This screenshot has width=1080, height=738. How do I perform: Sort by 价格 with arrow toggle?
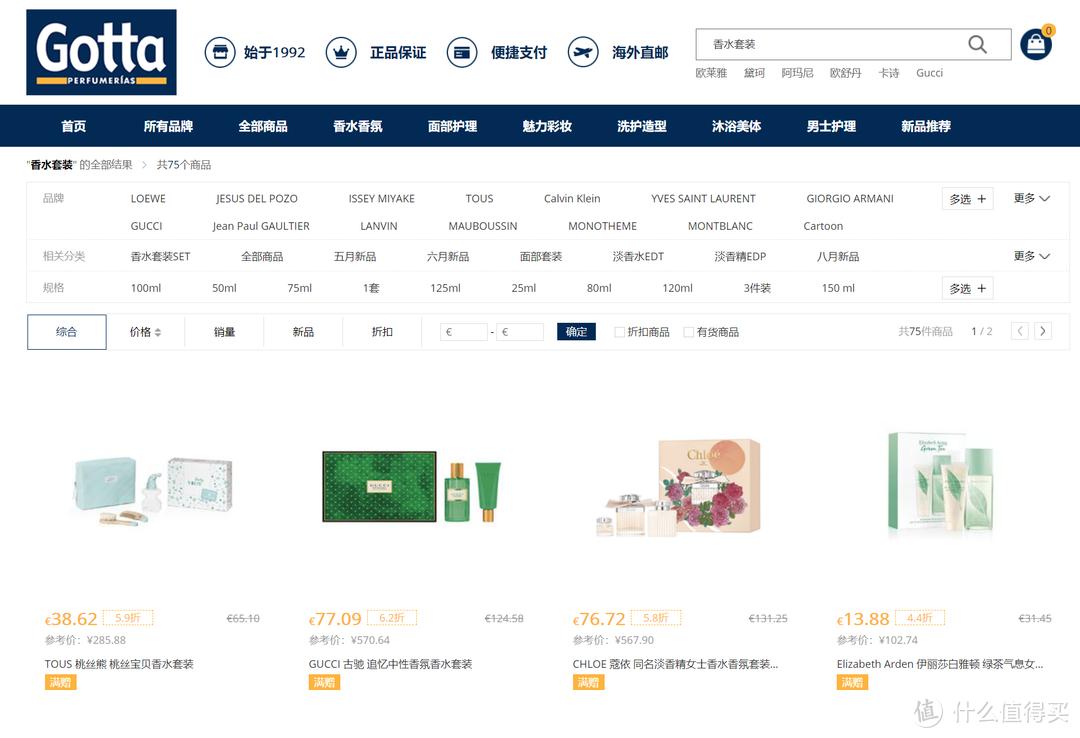[x=145, y=332]
